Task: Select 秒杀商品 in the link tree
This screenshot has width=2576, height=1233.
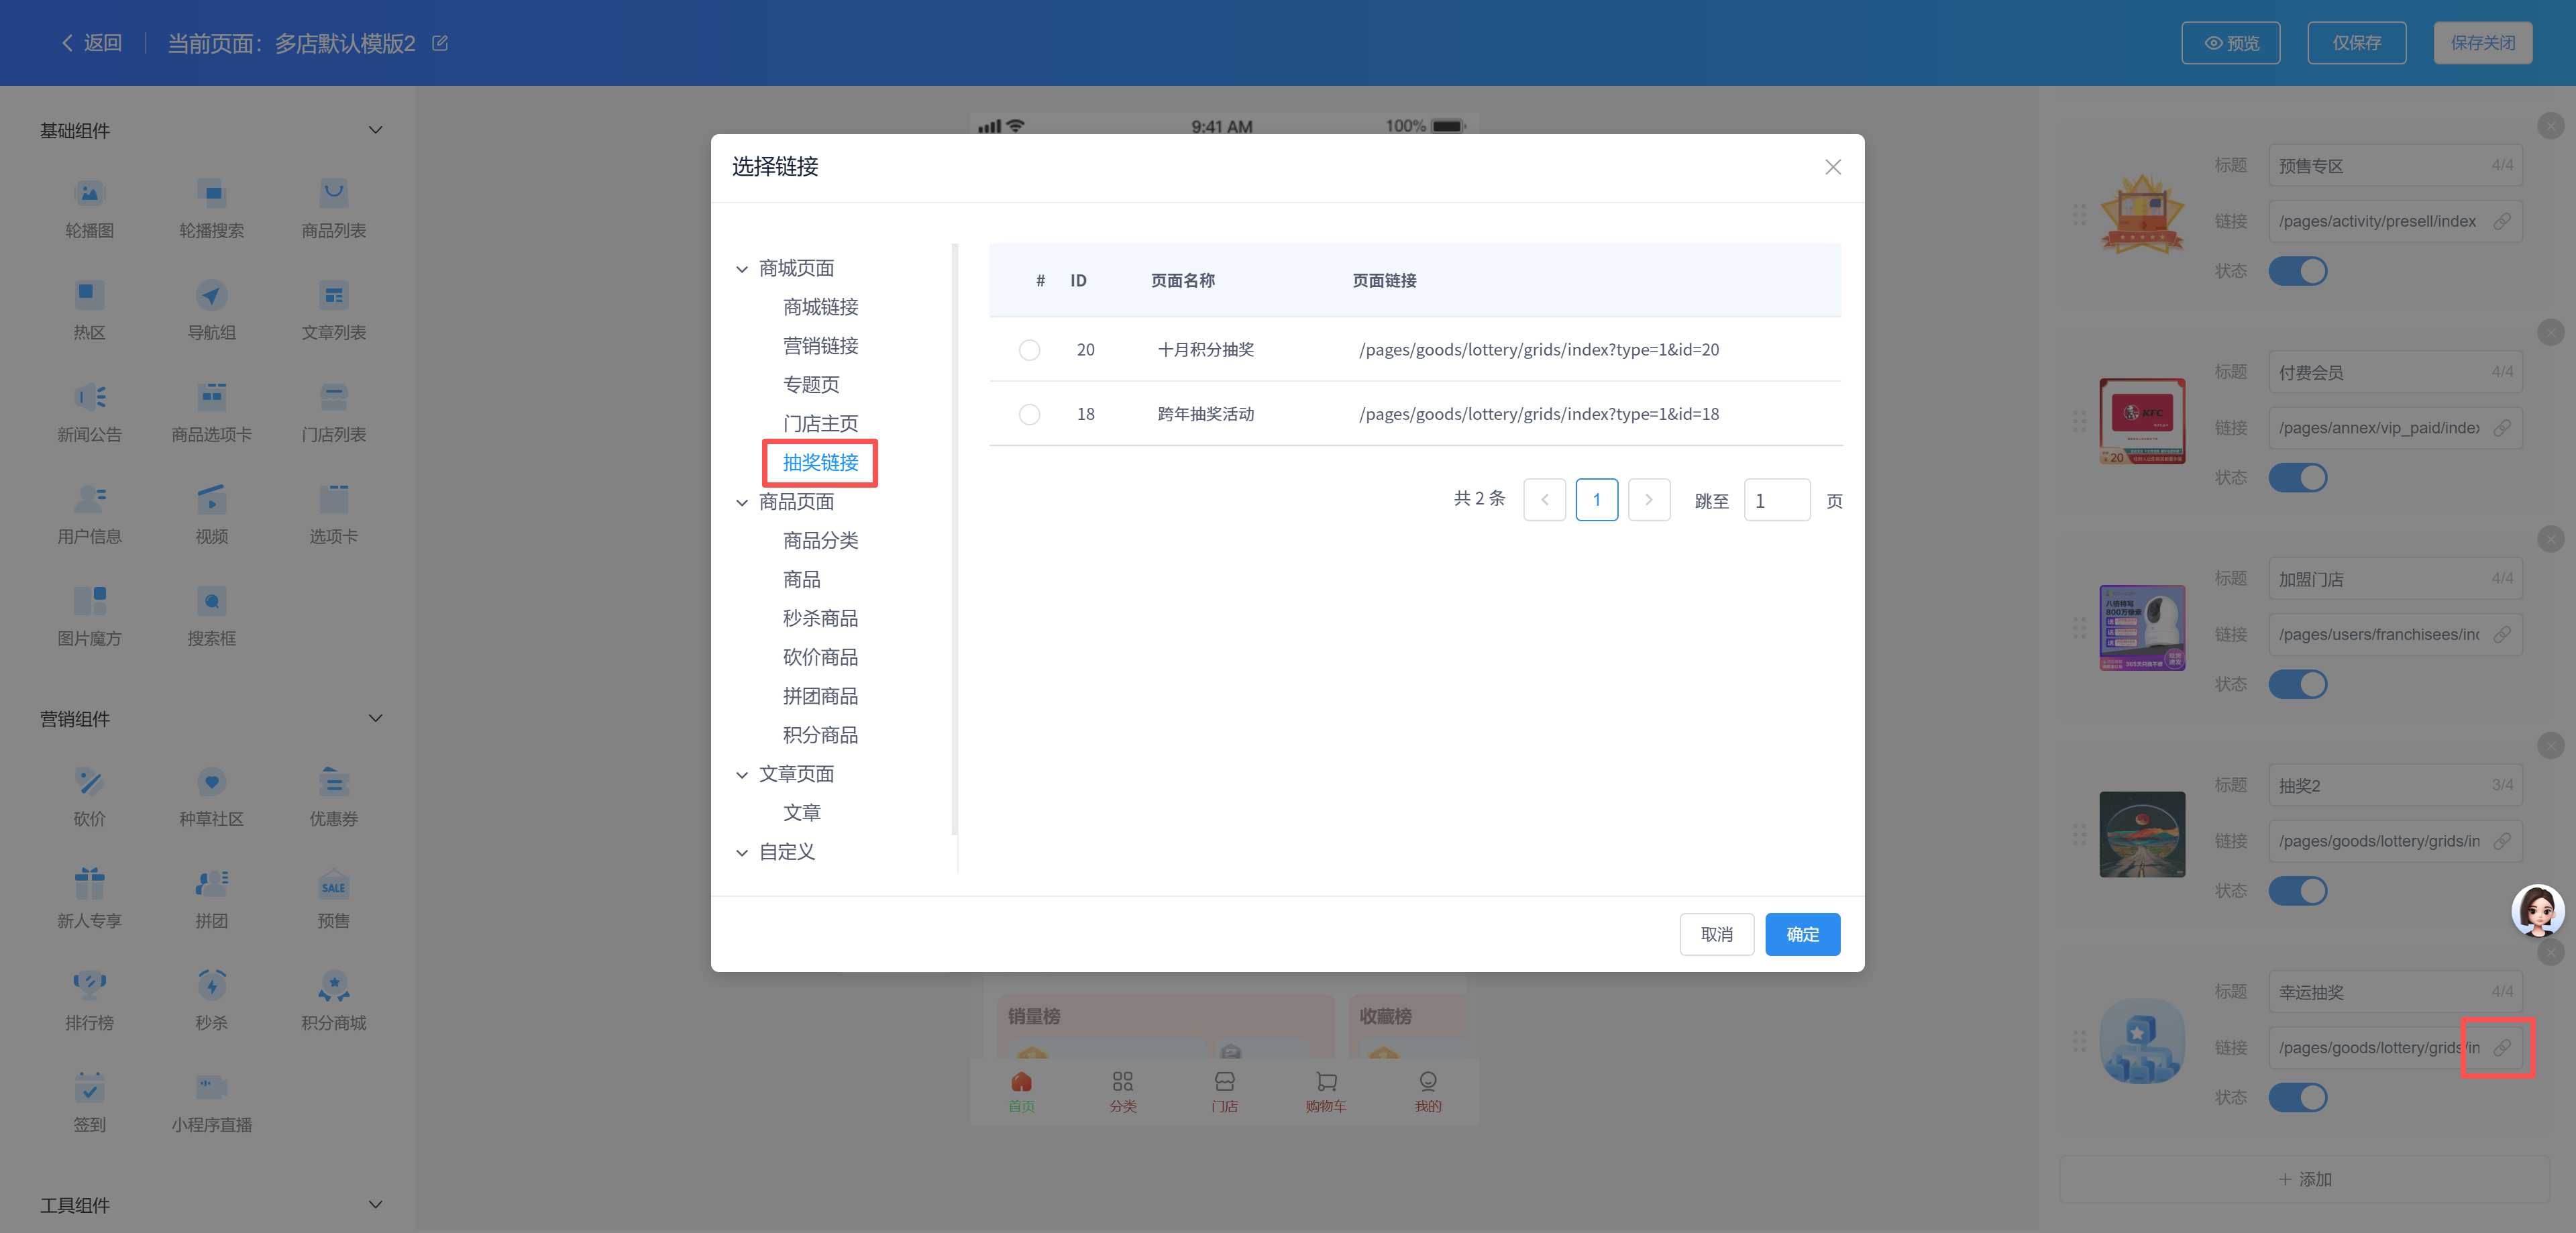Action: pos(820,618)
